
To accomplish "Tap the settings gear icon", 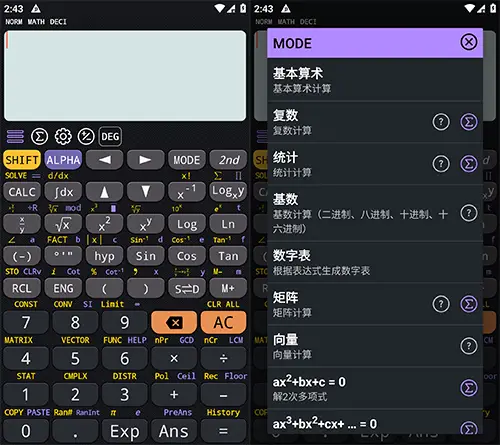I will pyautogui.click(x=63, y=136).
